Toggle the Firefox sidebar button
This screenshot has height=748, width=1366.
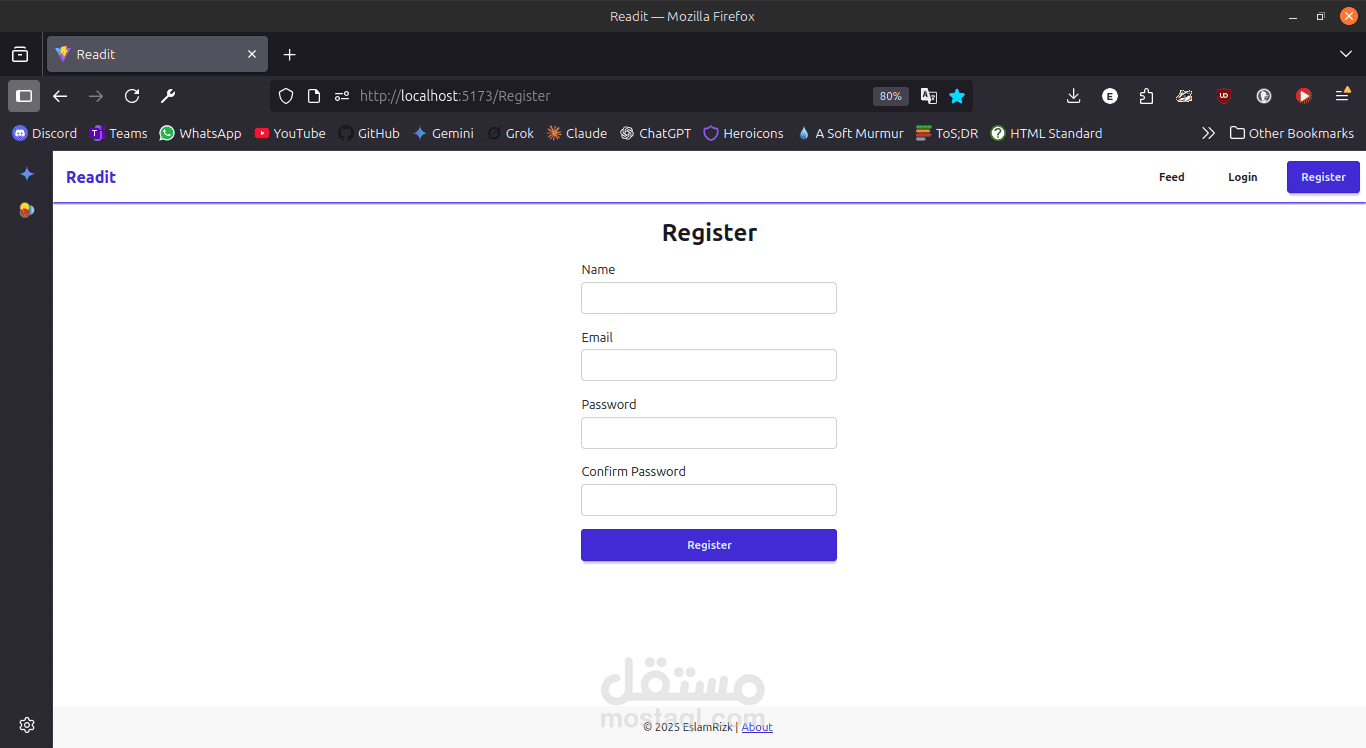(24, 96)
